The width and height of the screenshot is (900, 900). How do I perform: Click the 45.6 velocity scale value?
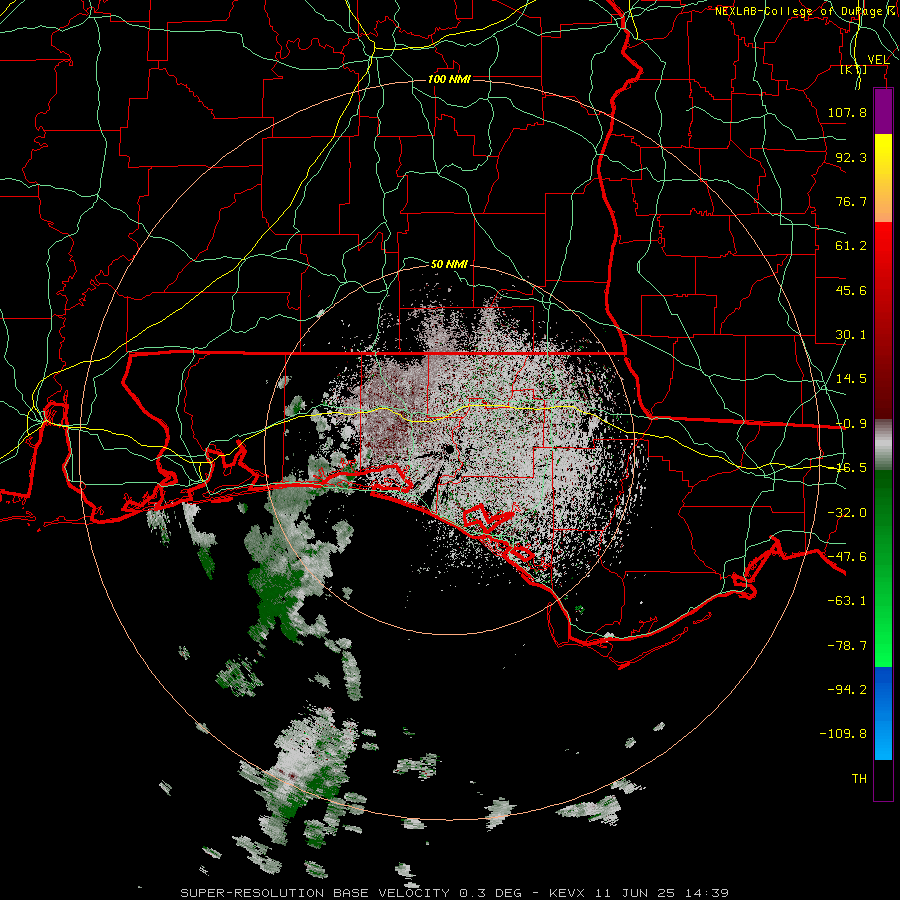(x=851, y=290)
